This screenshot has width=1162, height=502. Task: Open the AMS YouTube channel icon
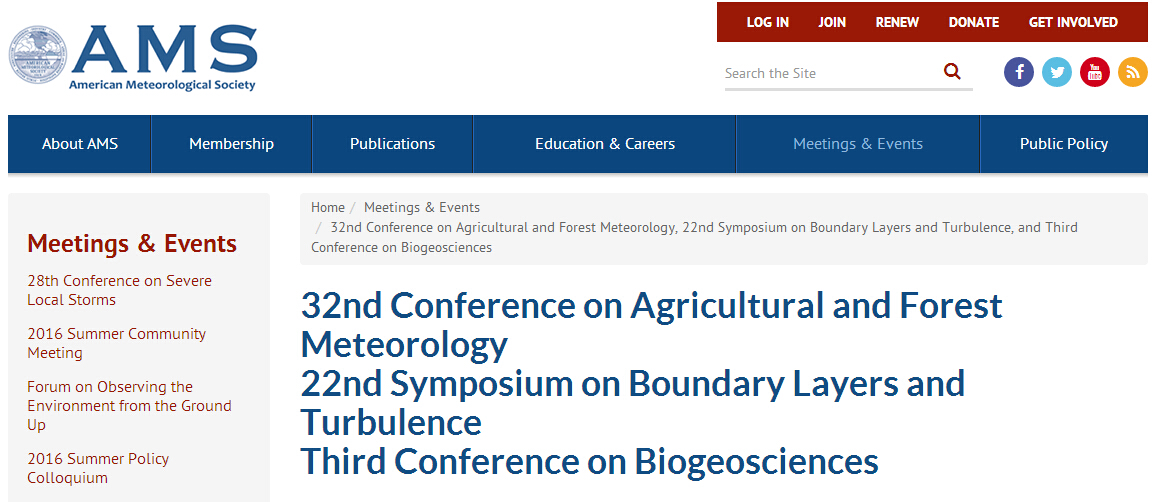tap(1095, 72)
